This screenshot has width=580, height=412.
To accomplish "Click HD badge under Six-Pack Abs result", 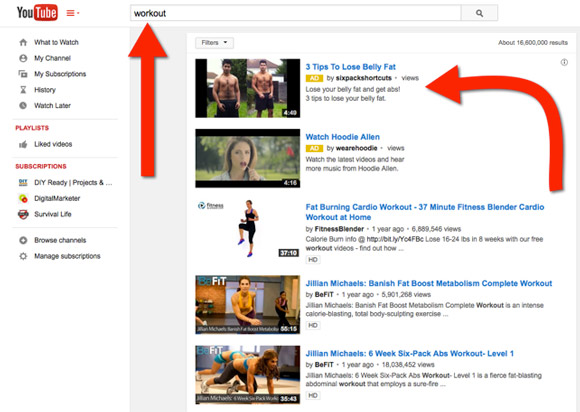I will click(313, 395).
